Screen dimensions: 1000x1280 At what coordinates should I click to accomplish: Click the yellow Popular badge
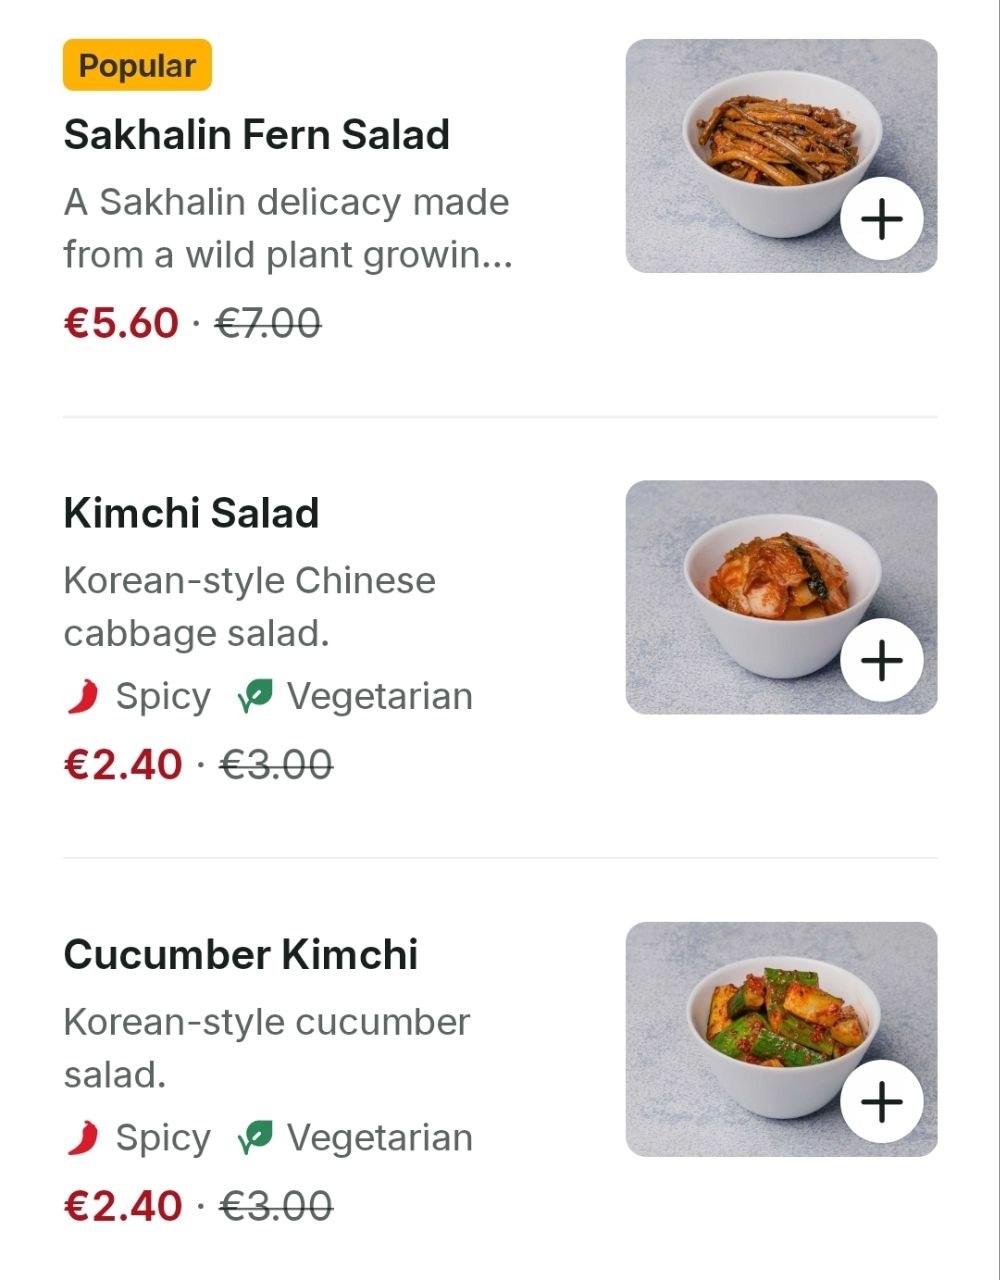tap(137, 65)
